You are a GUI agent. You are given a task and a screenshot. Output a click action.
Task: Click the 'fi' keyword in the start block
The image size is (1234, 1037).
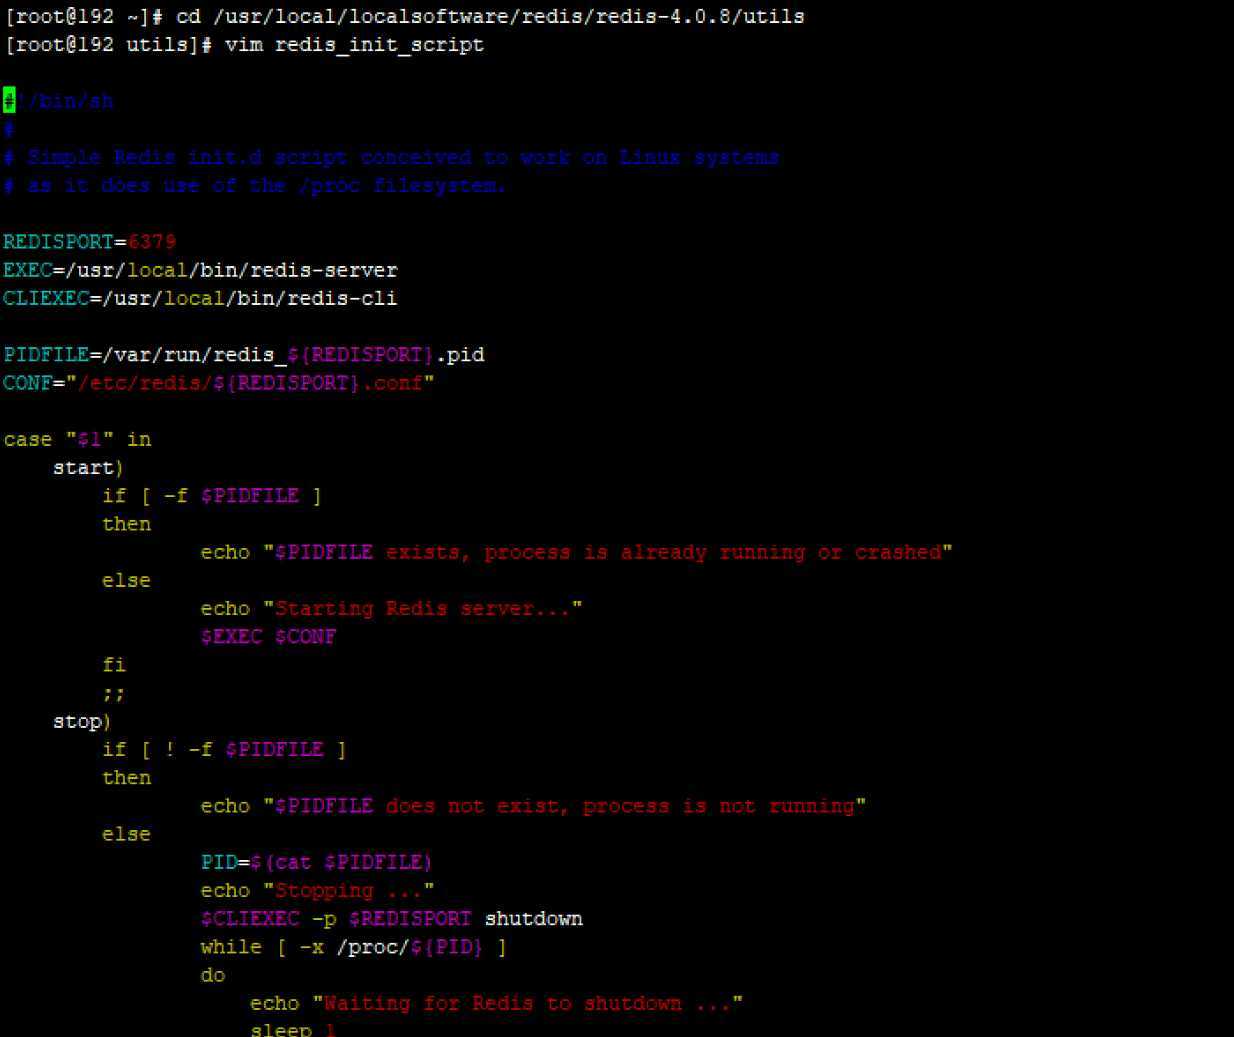(114, 665)
